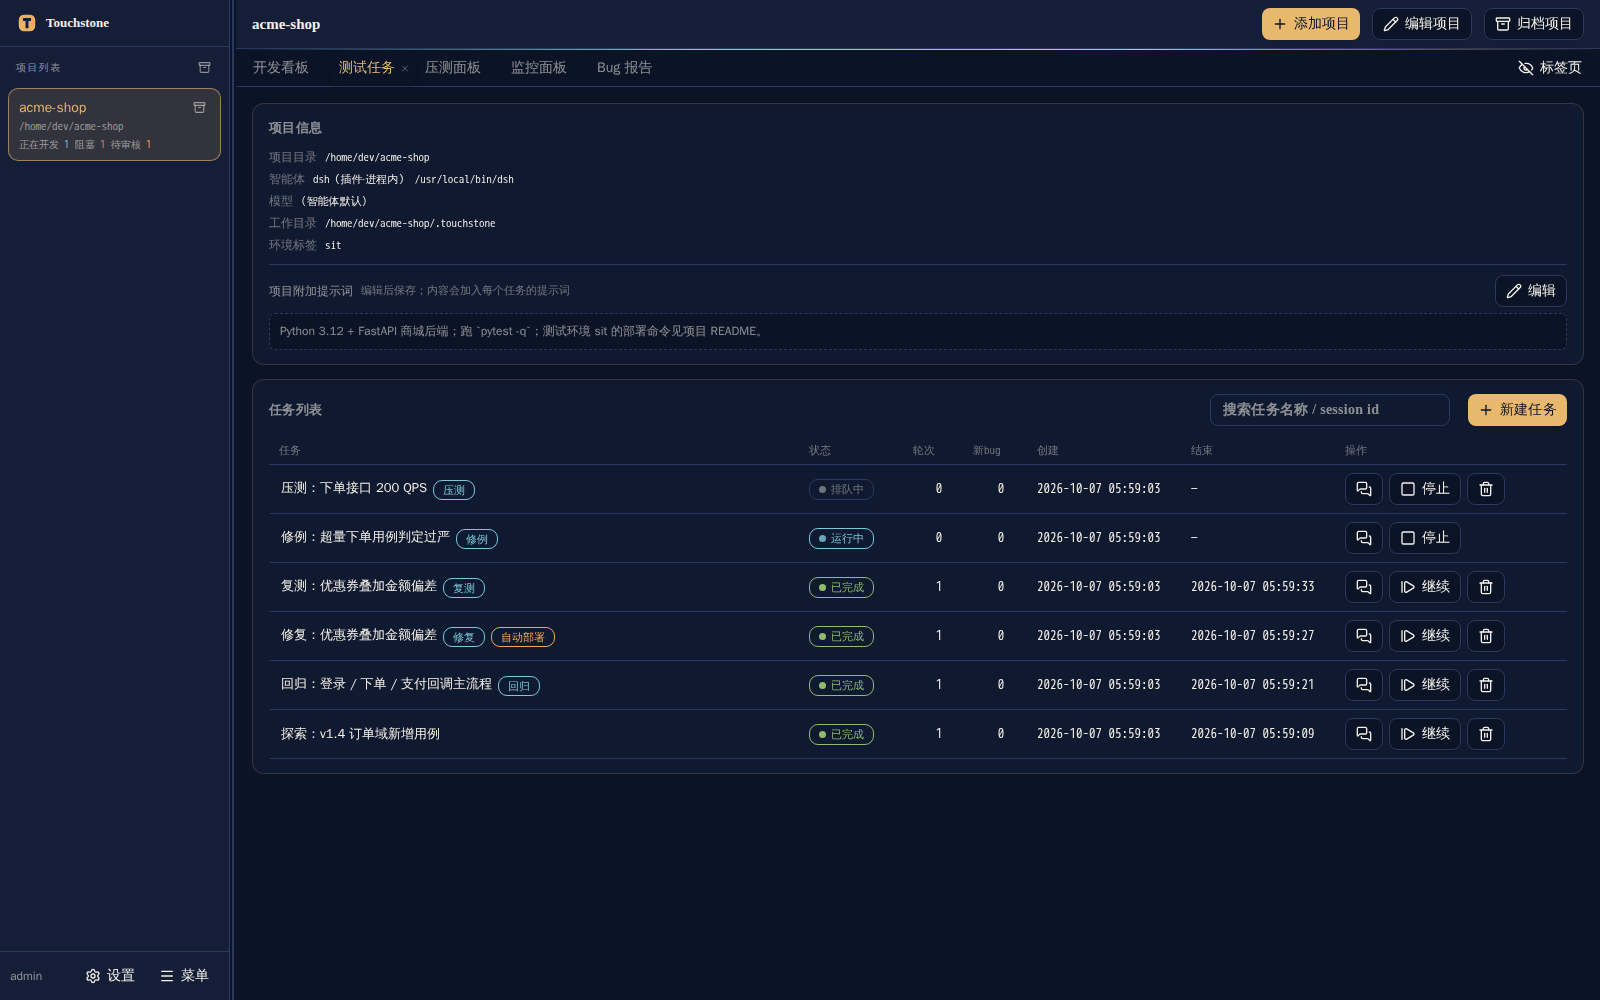Open chat log for 复测：优惠券叠加金额偏差
Viewport: 1600px width, 1000px height.
(1363, 587)
